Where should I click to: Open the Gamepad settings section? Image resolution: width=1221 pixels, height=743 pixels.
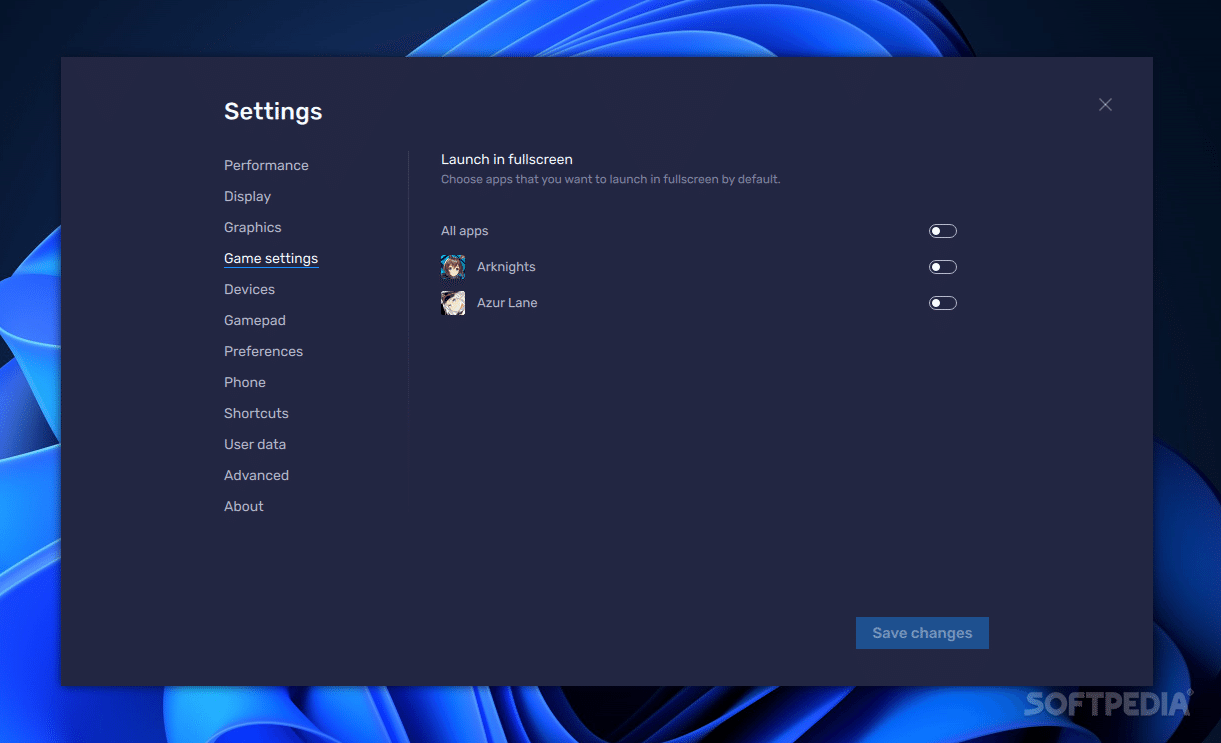pyautogui.click(x=255, y=320)
